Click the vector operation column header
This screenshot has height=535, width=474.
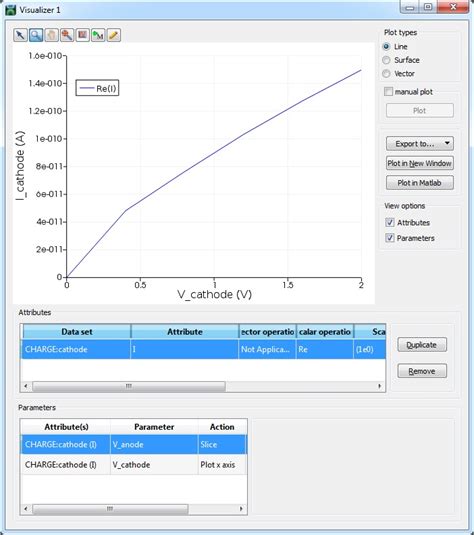pyautogui.click(x=267, y=332)
